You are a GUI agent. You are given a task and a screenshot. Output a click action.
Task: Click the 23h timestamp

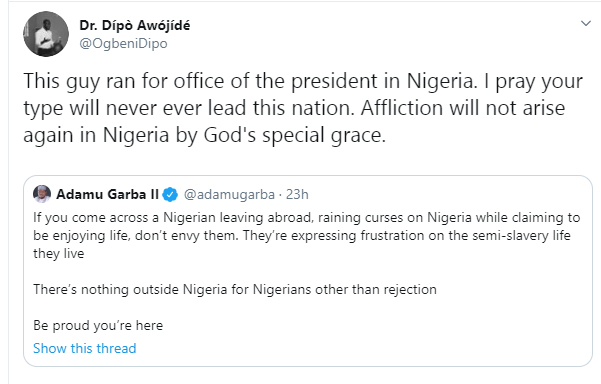point(297,195)
